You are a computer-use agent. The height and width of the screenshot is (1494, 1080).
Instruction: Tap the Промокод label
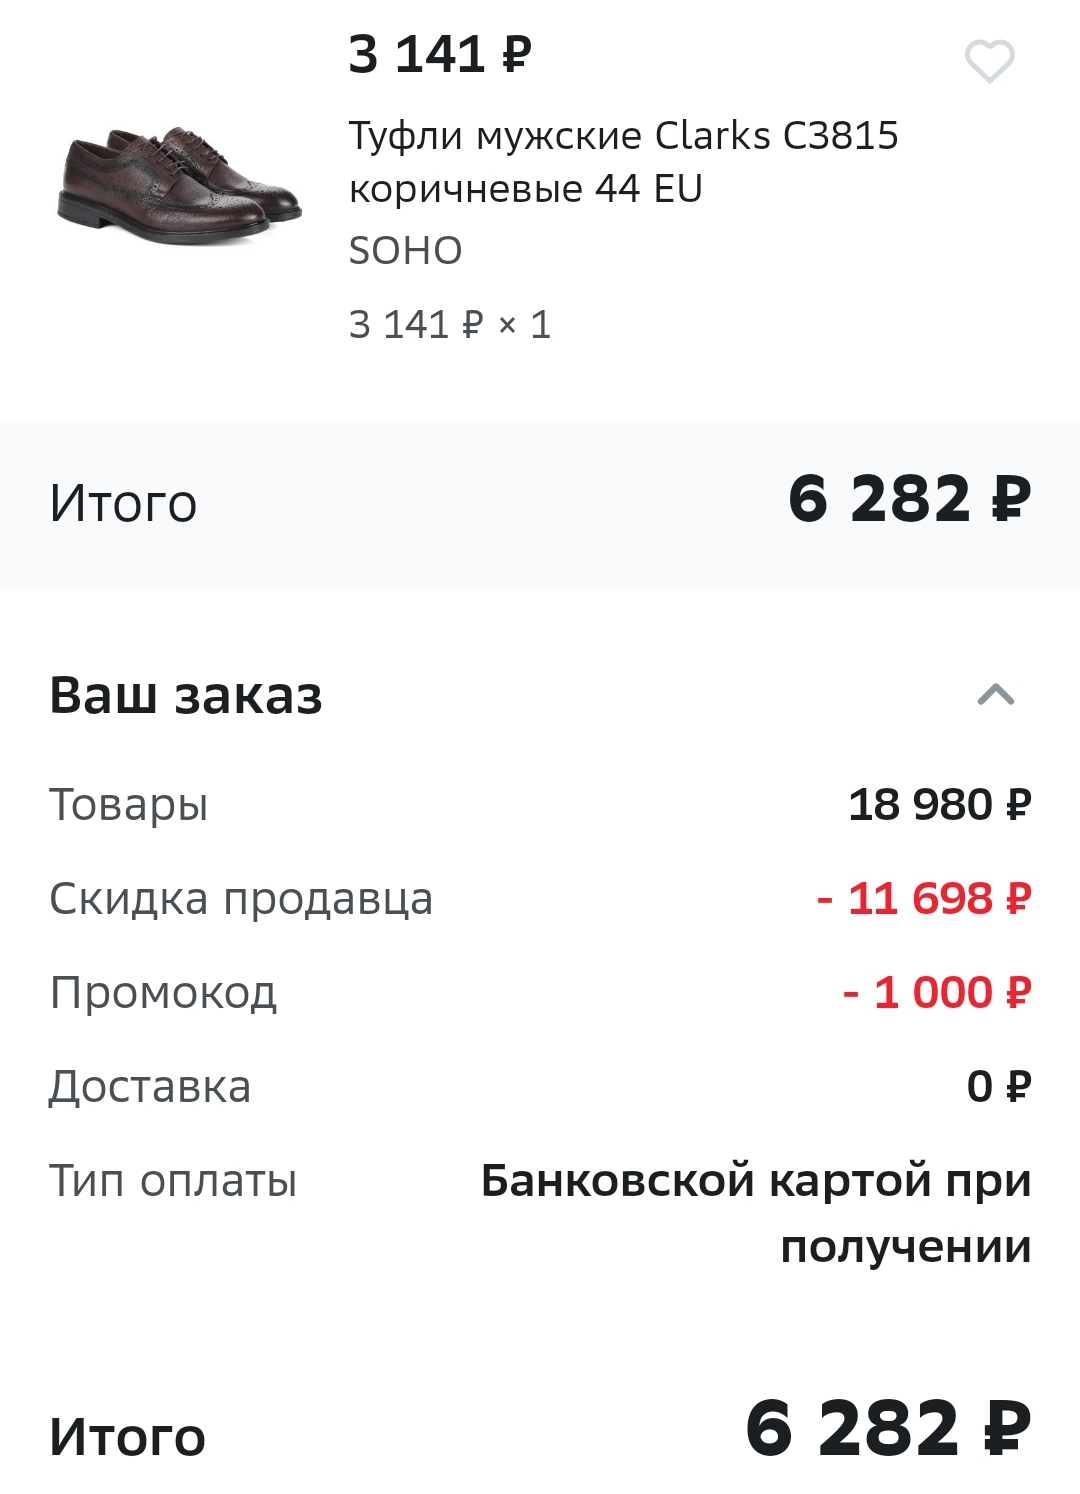click(x=163, y=992)
